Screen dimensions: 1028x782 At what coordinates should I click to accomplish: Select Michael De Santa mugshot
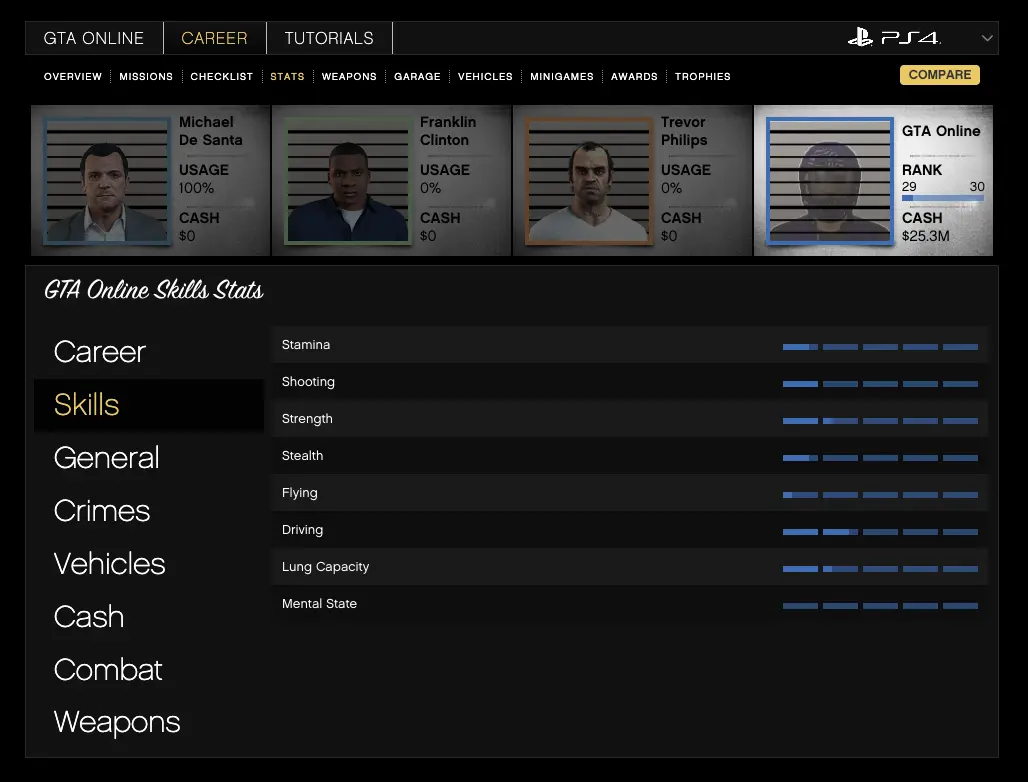[106, 181]
